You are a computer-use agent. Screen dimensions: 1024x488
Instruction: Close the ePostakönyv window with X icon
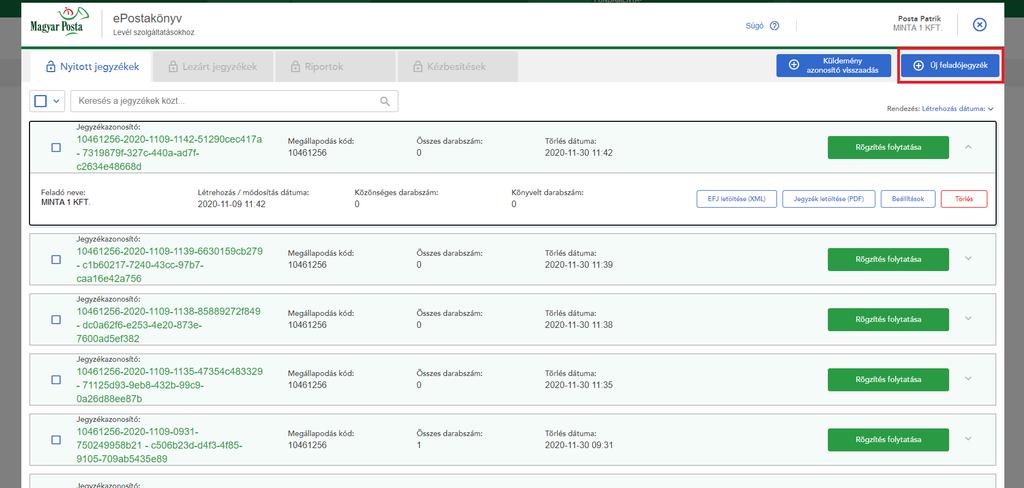(x=980, y=25)
